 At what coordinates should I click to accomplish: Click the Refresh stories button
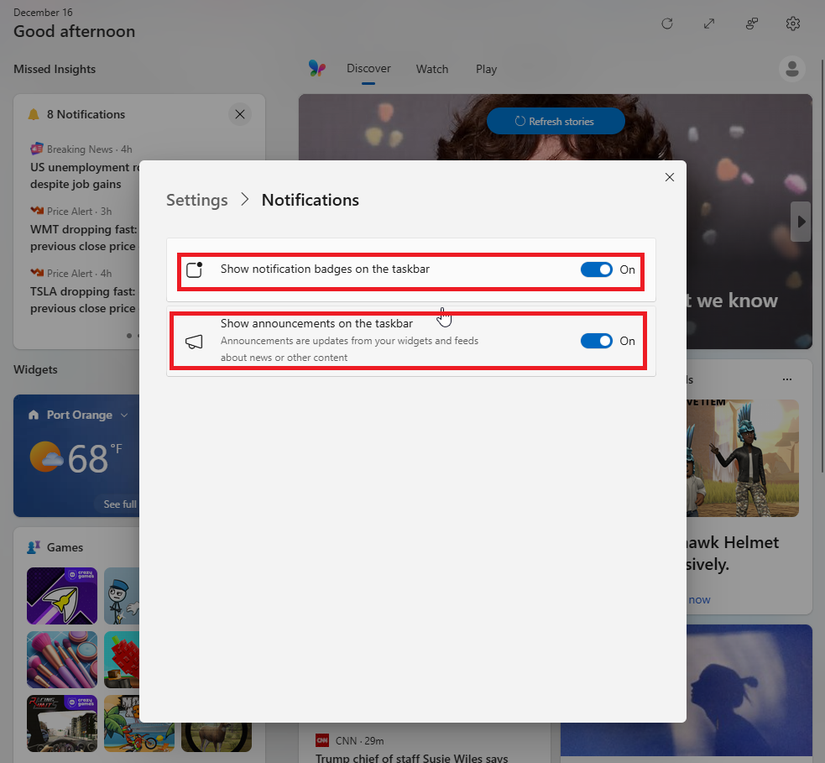[x=555, y=119]
